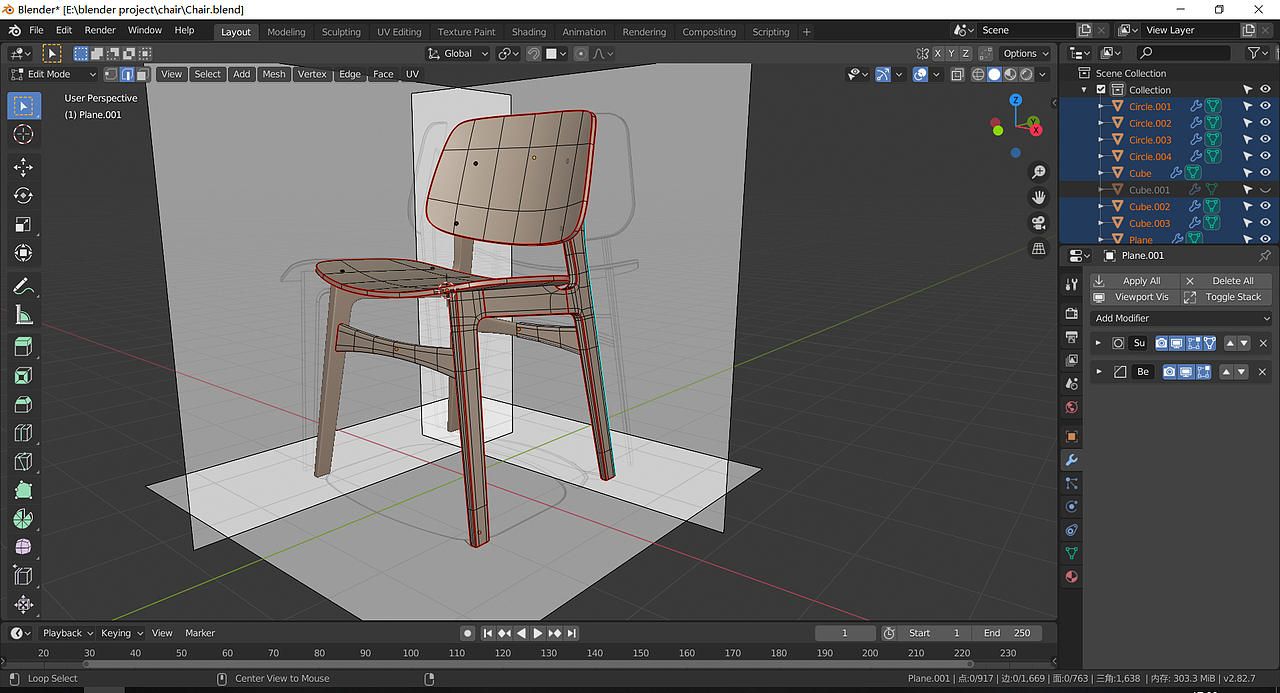Switch to face select mode

142,74
